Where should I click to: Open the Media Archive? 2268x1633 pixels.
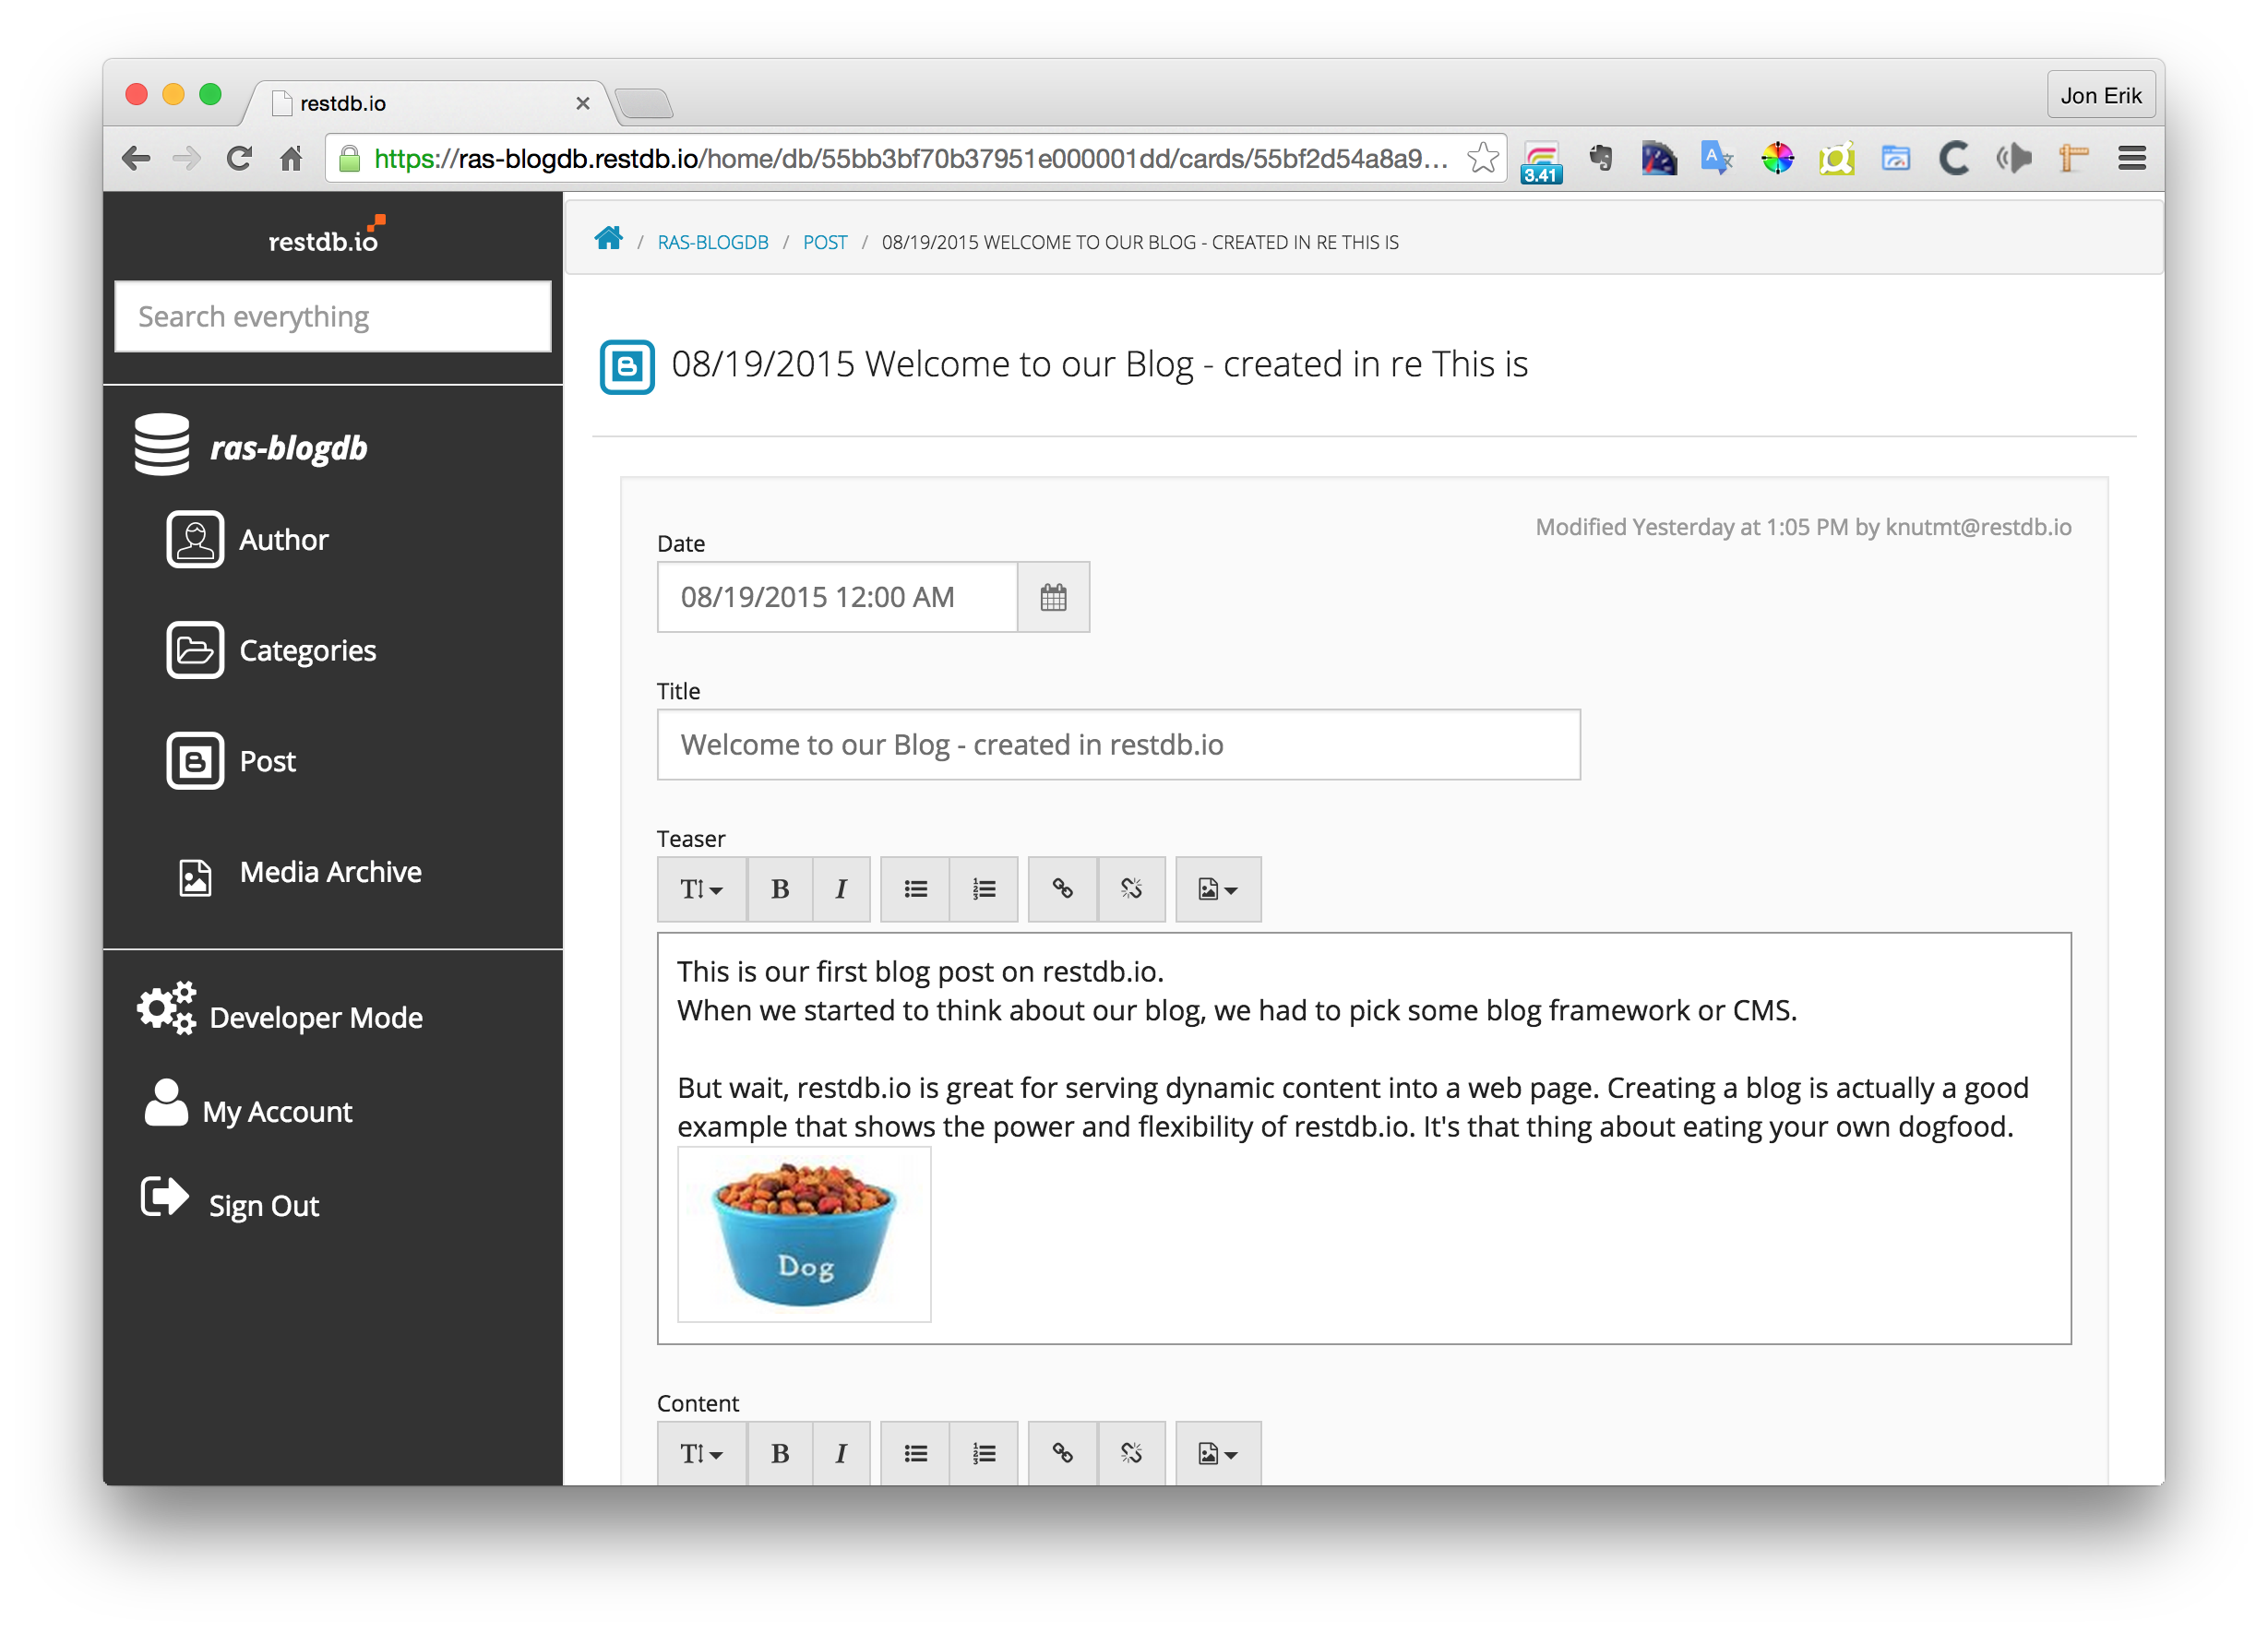tap(330, 872)
